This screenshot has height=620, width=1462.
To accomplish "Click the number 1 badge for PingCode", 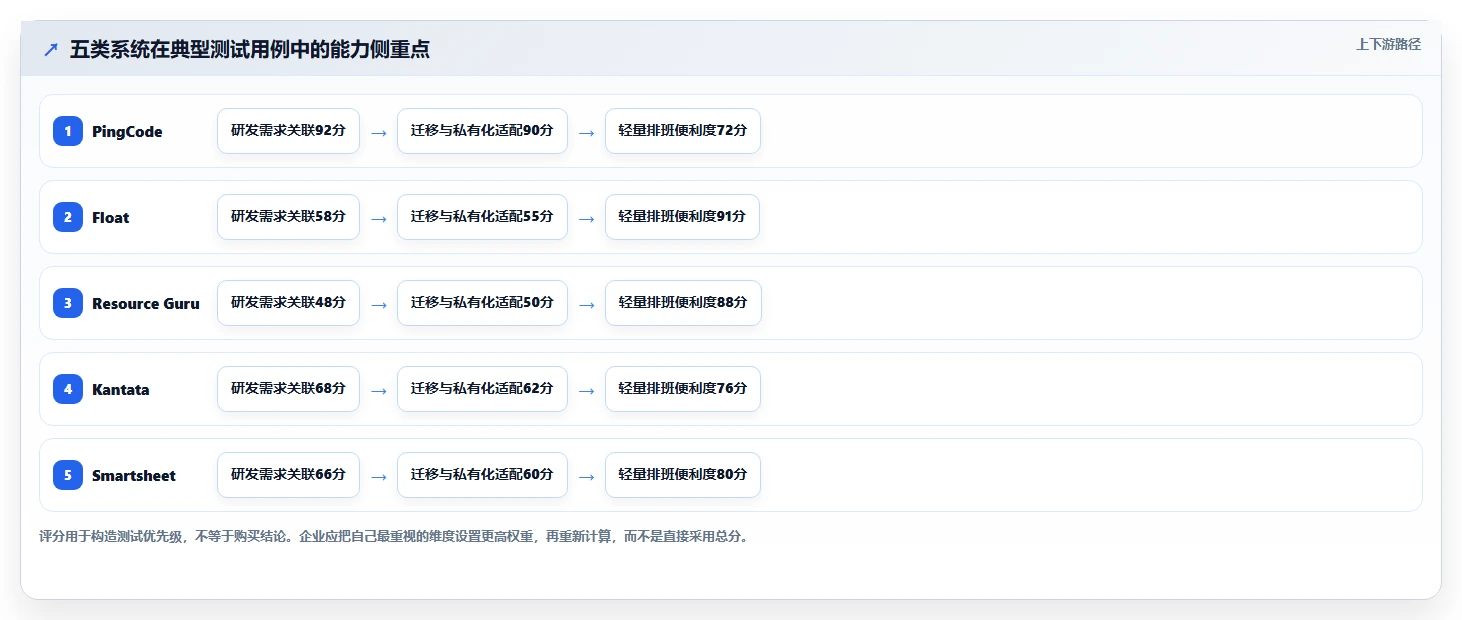I will pos(68,131).
